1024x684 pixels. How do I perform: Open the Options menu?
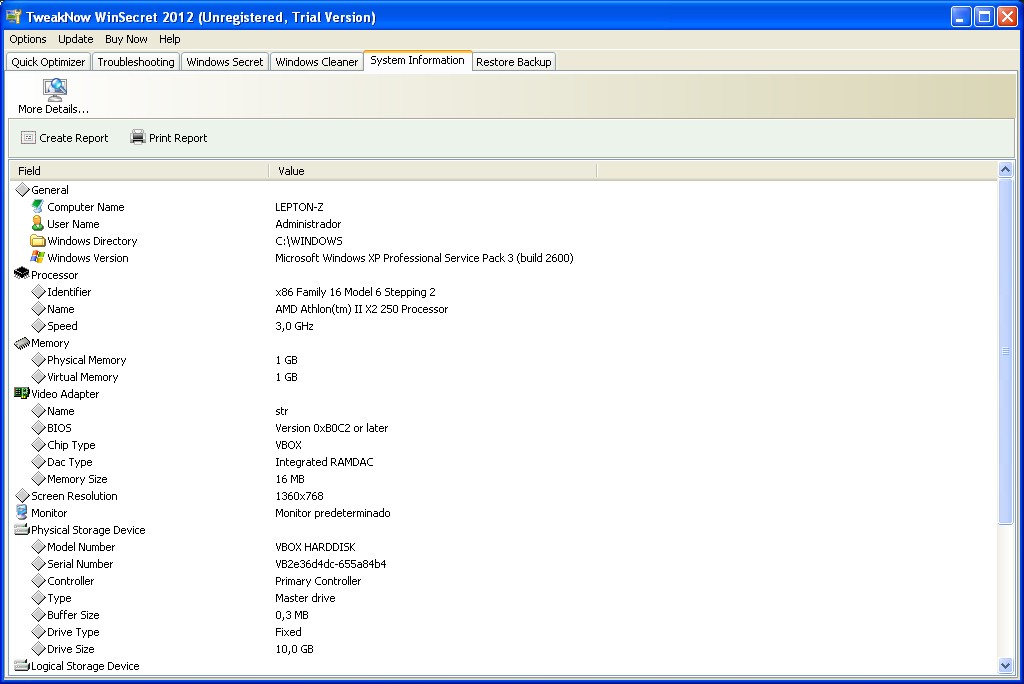pos(28,39)
